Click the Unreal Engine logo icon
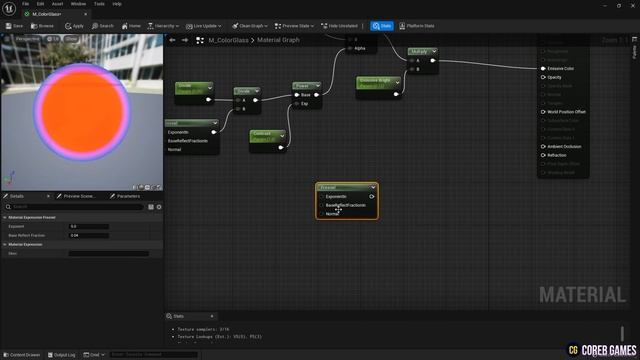 (x=9, y=8)
